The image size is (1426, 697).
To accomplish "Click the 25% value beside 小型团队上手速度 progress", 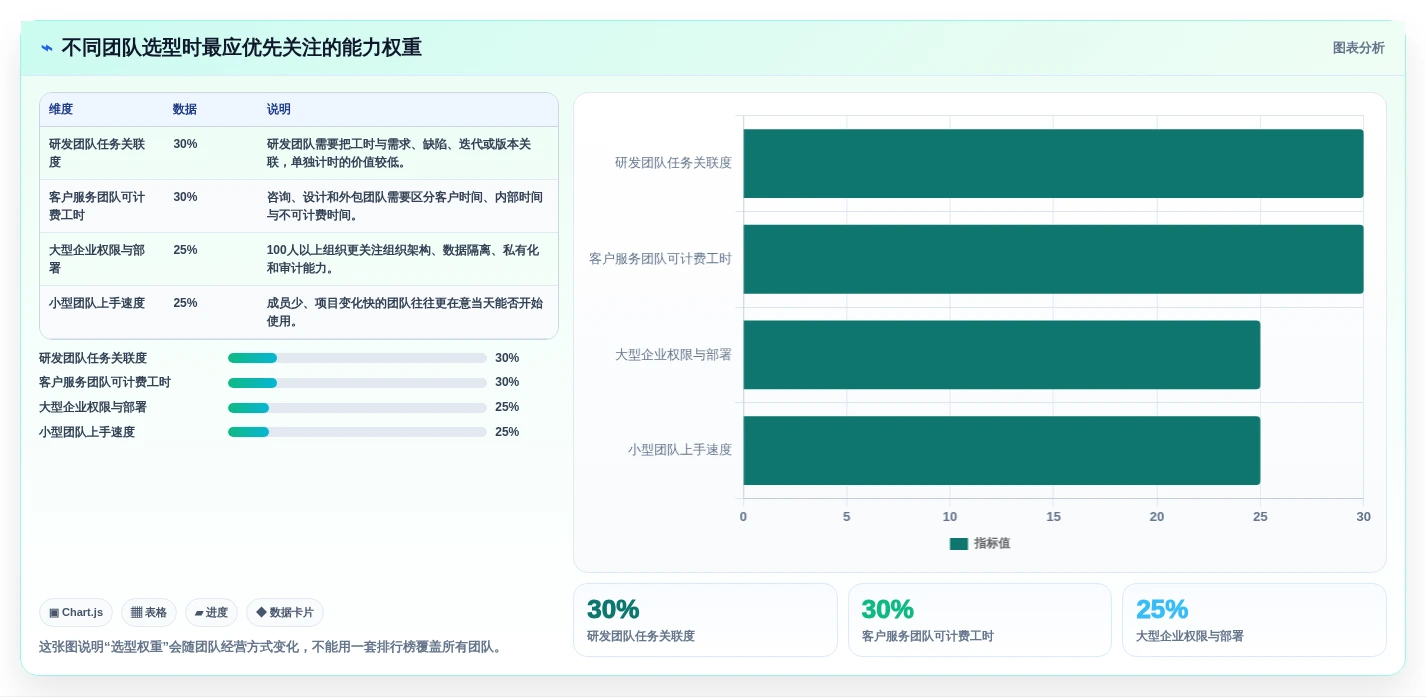I will click(x=507, y=432).
